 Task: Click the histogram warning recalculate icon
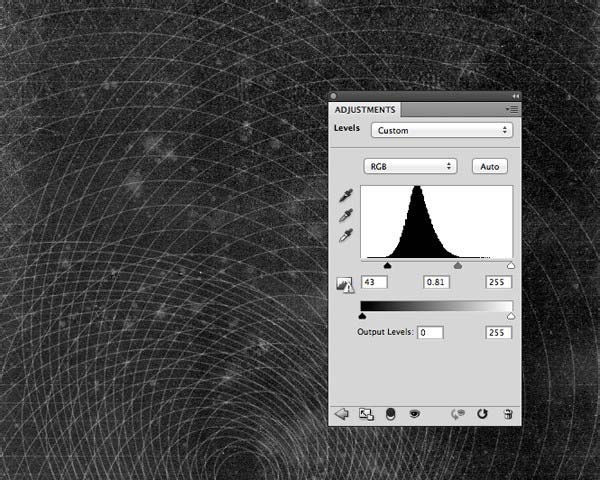[345, 285]
